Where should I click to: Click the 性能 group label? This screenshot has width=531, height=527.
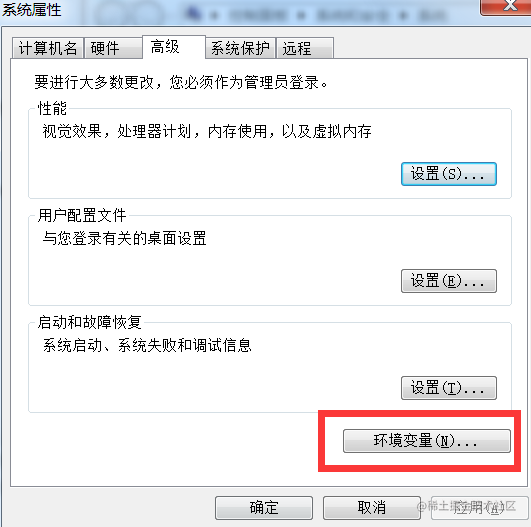click(52, 108)
